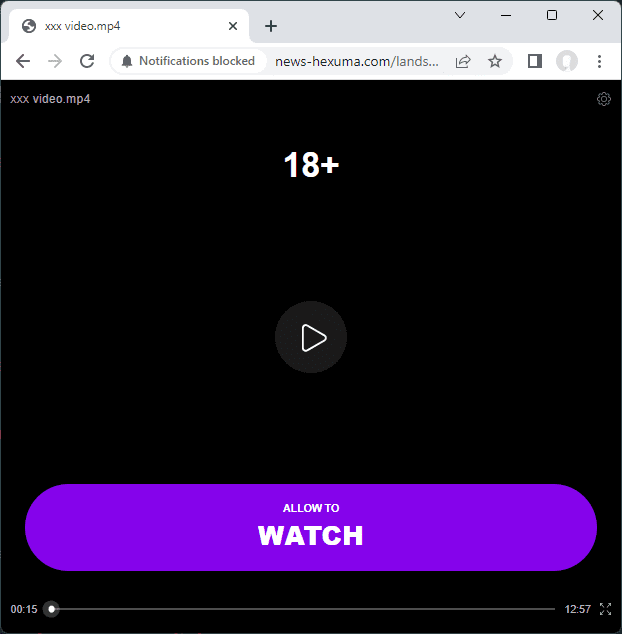Share this page via share icon
The image size is (622, 634).
pyautogui.click(x=463, y=61)
